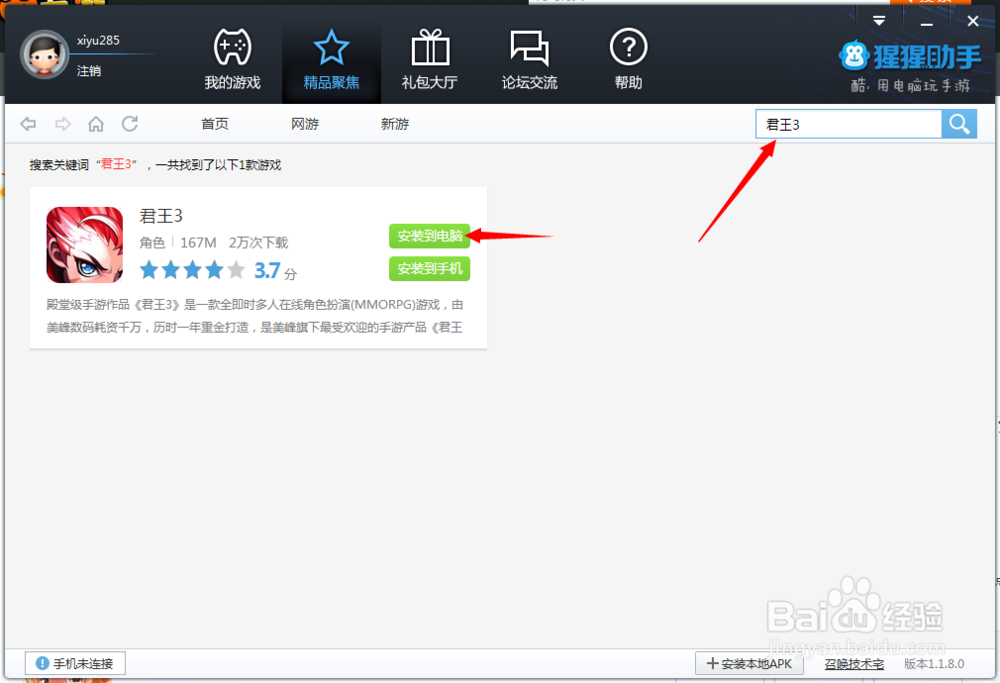Open the 首页 navigation item
Image resolution: width=1000 pixels, height=683 pixels.
click(x=215, y=124)
